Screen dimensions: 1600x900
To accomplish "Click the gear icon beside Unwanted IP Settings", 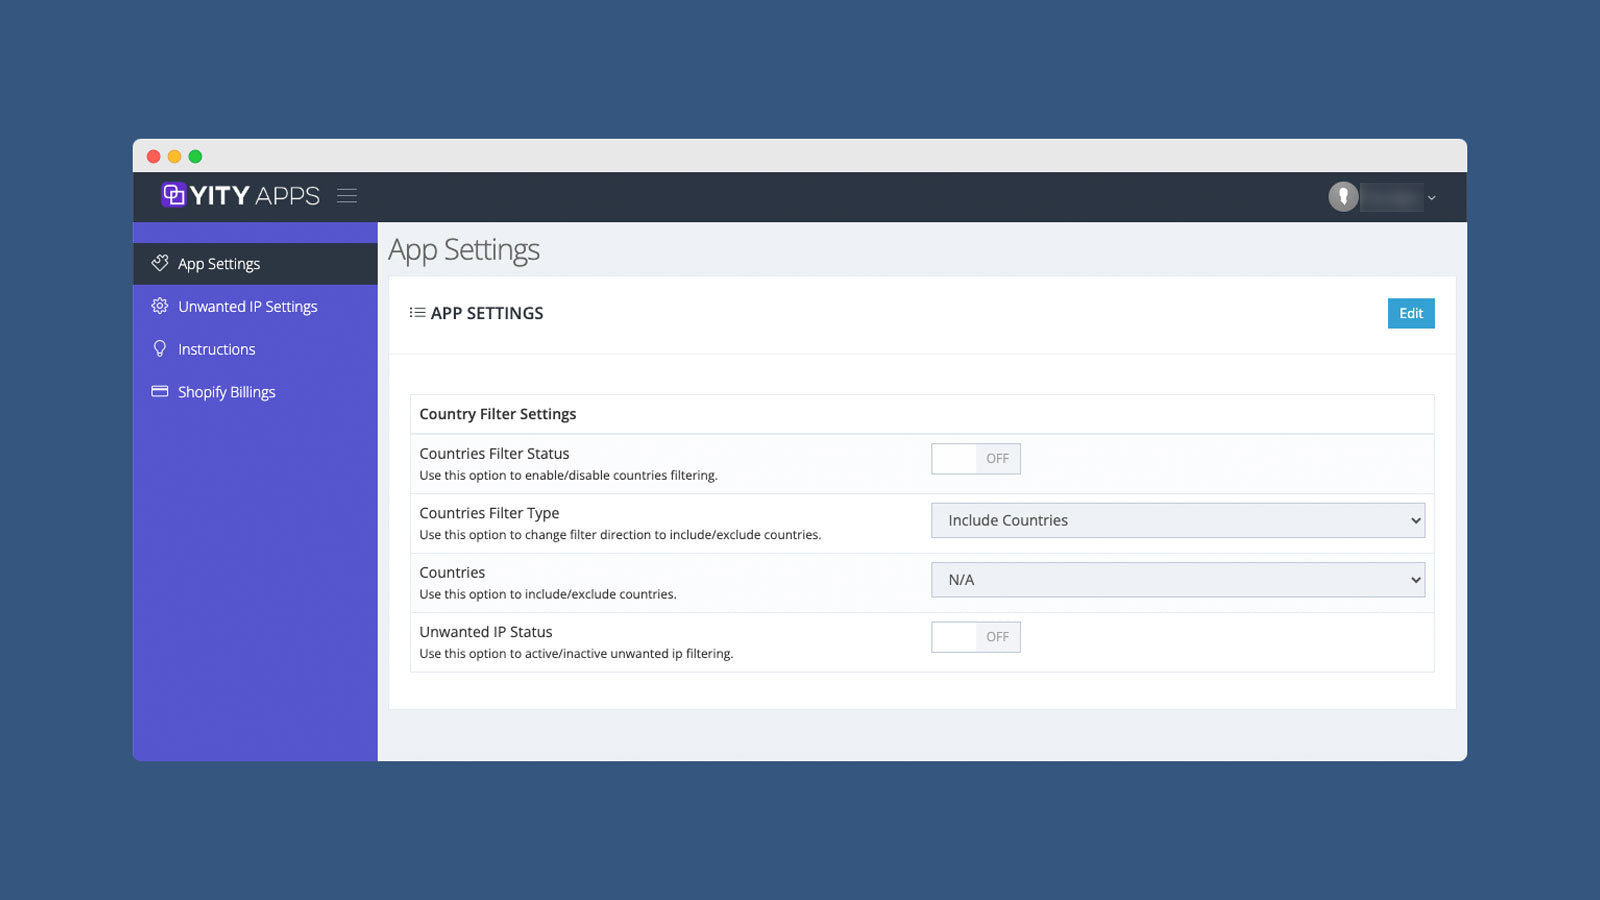I will [x=160, y=306].
